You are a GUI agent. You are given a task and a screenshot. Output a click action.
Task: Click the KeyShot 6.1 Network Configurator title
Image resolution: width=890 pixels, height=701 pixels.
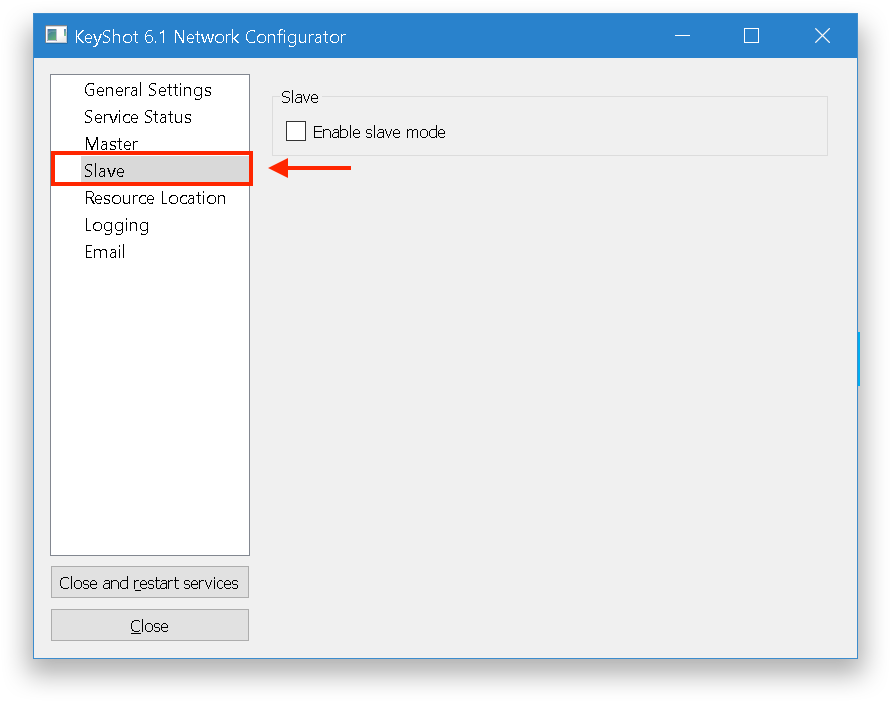tap(210, 37)
